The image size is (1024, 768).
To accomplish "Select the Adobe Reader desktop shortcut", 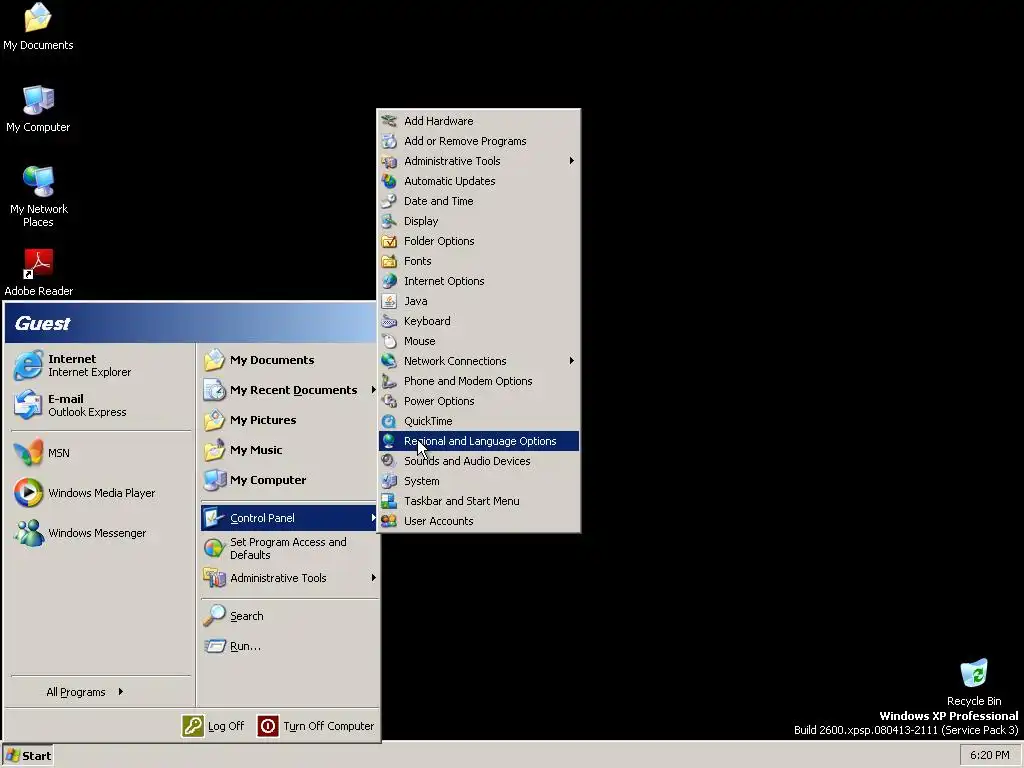I will (38, 272).
